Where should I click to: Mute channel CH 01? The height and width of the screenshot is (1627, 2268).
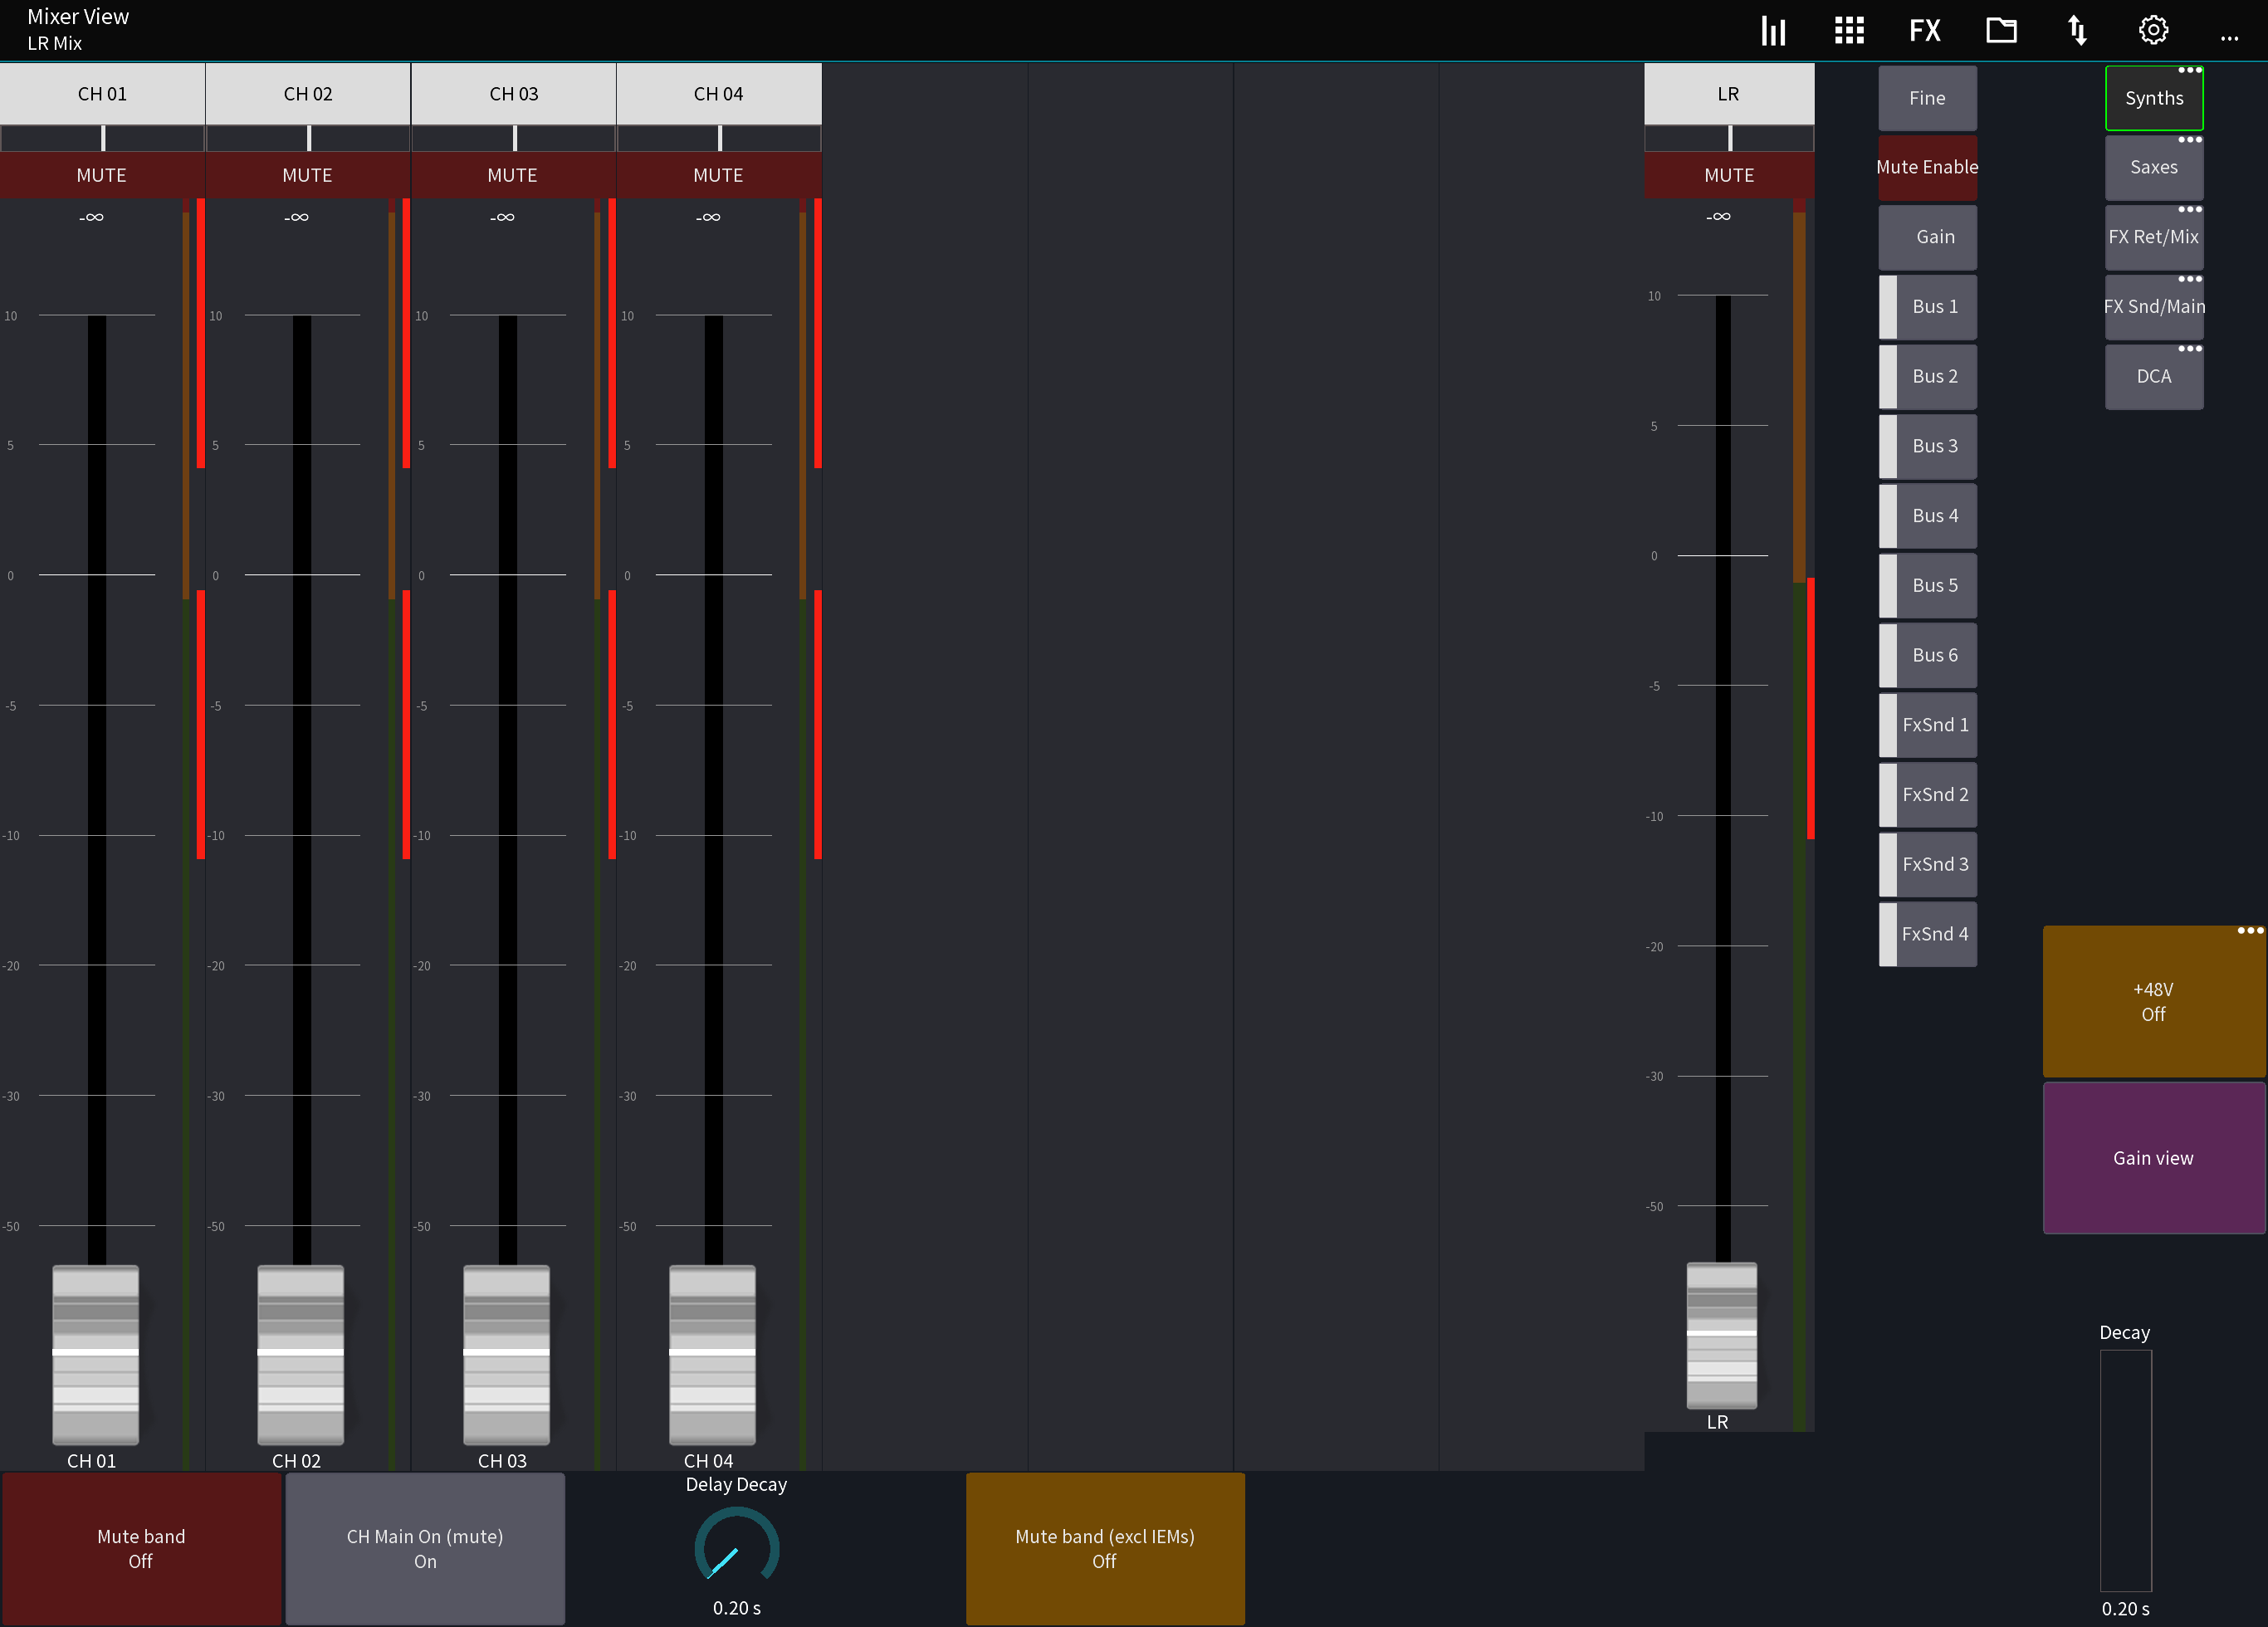(x=101, y=174)
